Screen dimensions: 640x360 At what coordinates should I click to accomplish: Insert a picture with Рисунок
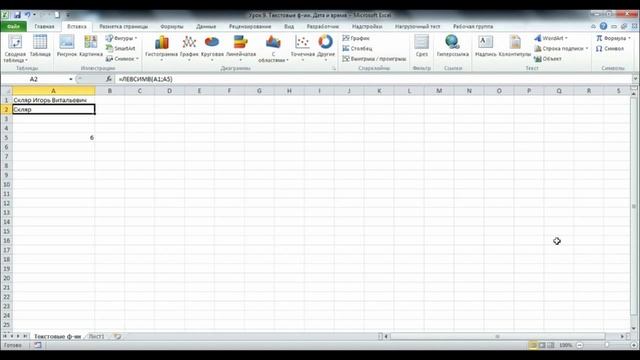[67, 46]
